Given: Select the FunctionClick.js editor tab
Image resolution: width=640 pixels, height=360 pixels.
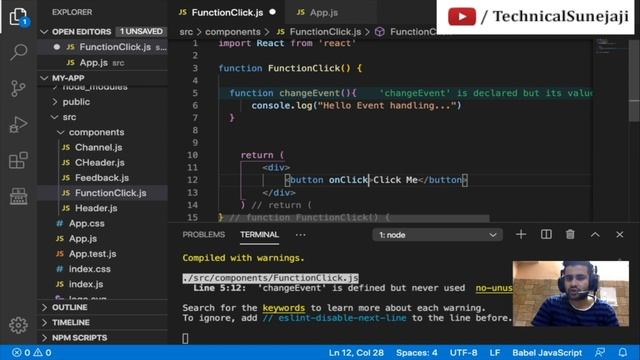Looking at the screenshot, I should click(227, 13).
